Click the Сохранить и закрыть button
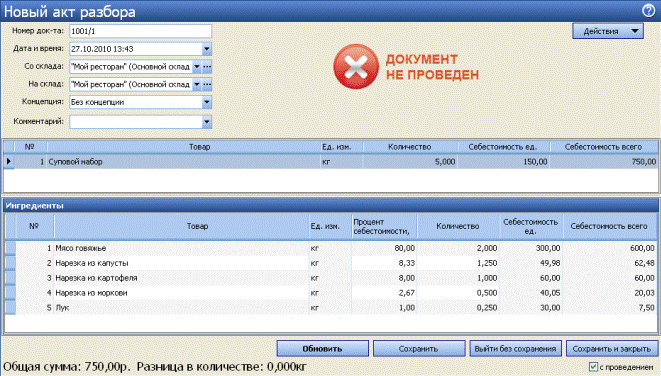The width and height of the screenshot is (661, 376). (612, 349)
